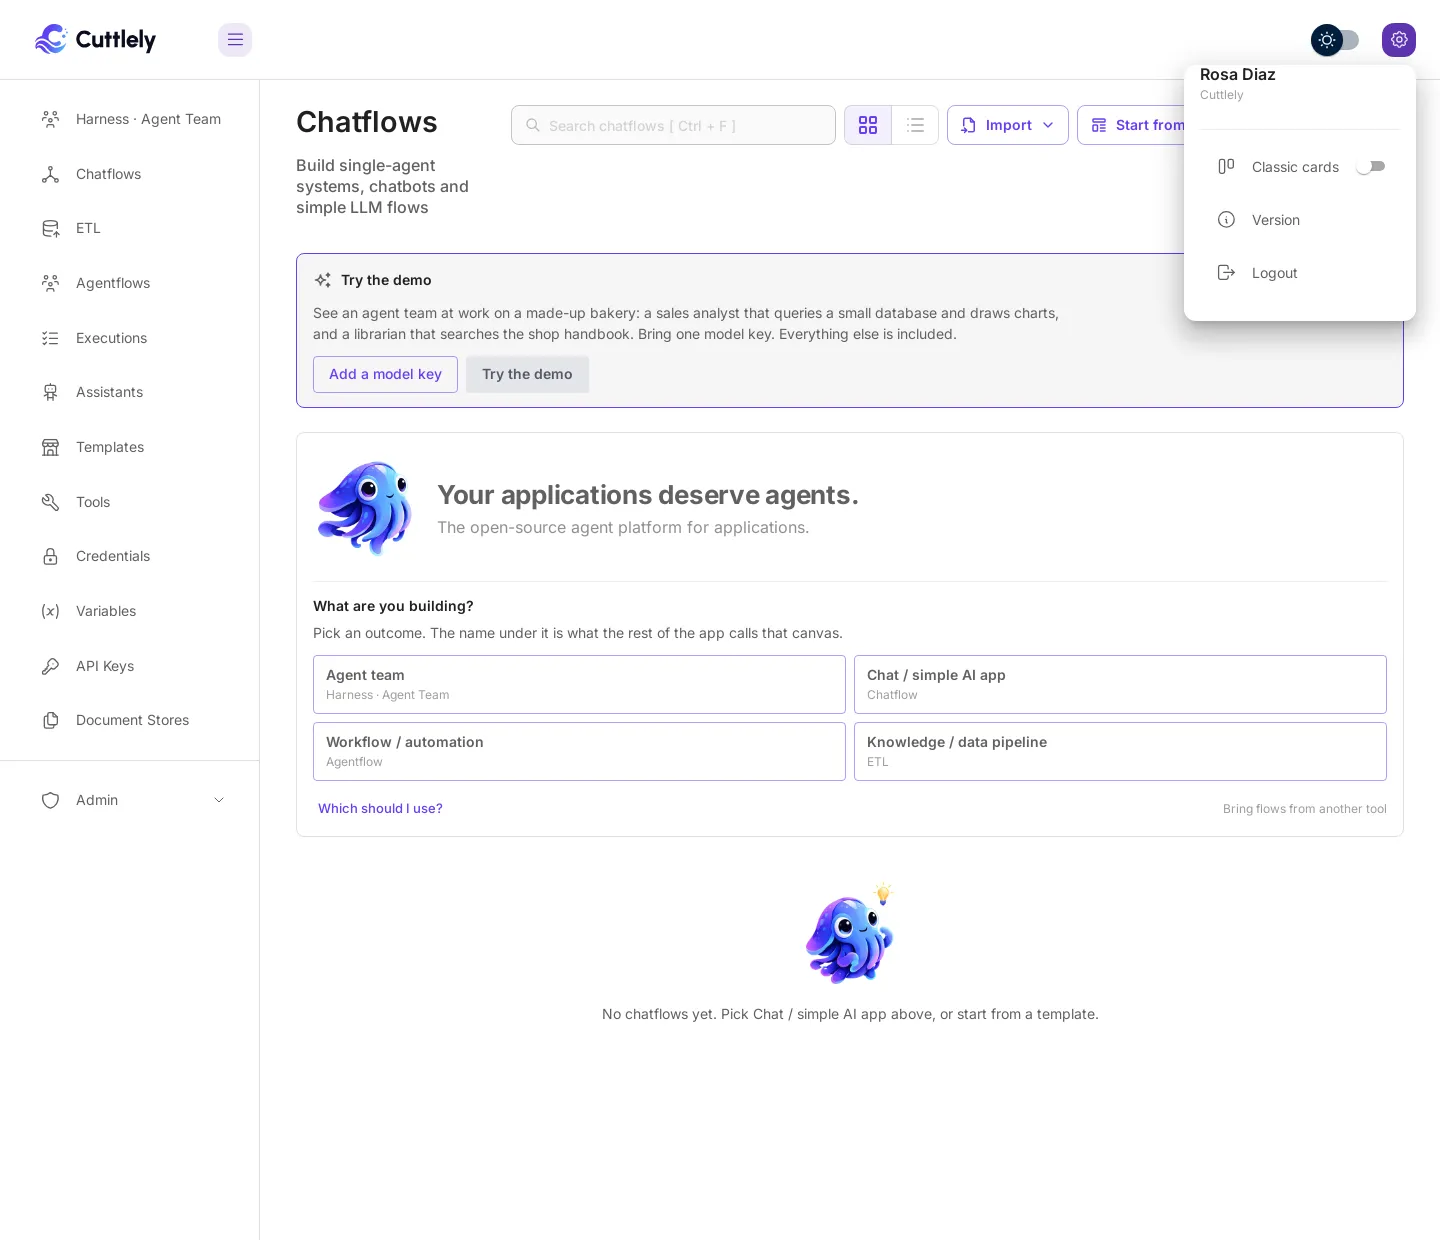Select the Workflow / automation card
The image size is (1440, 1240).
coord(579,751)
